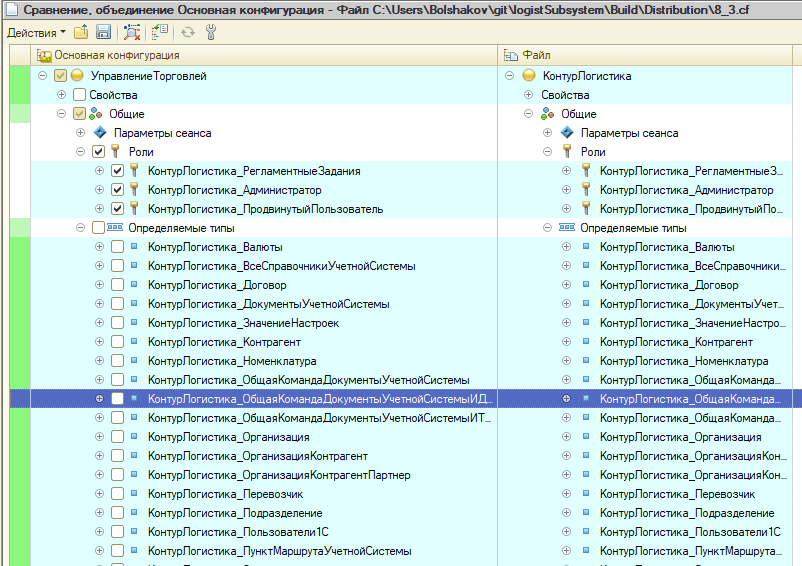
Task: Select КонтурЛогистика_Пользователи1С in Файл pane
Action: 690,532
